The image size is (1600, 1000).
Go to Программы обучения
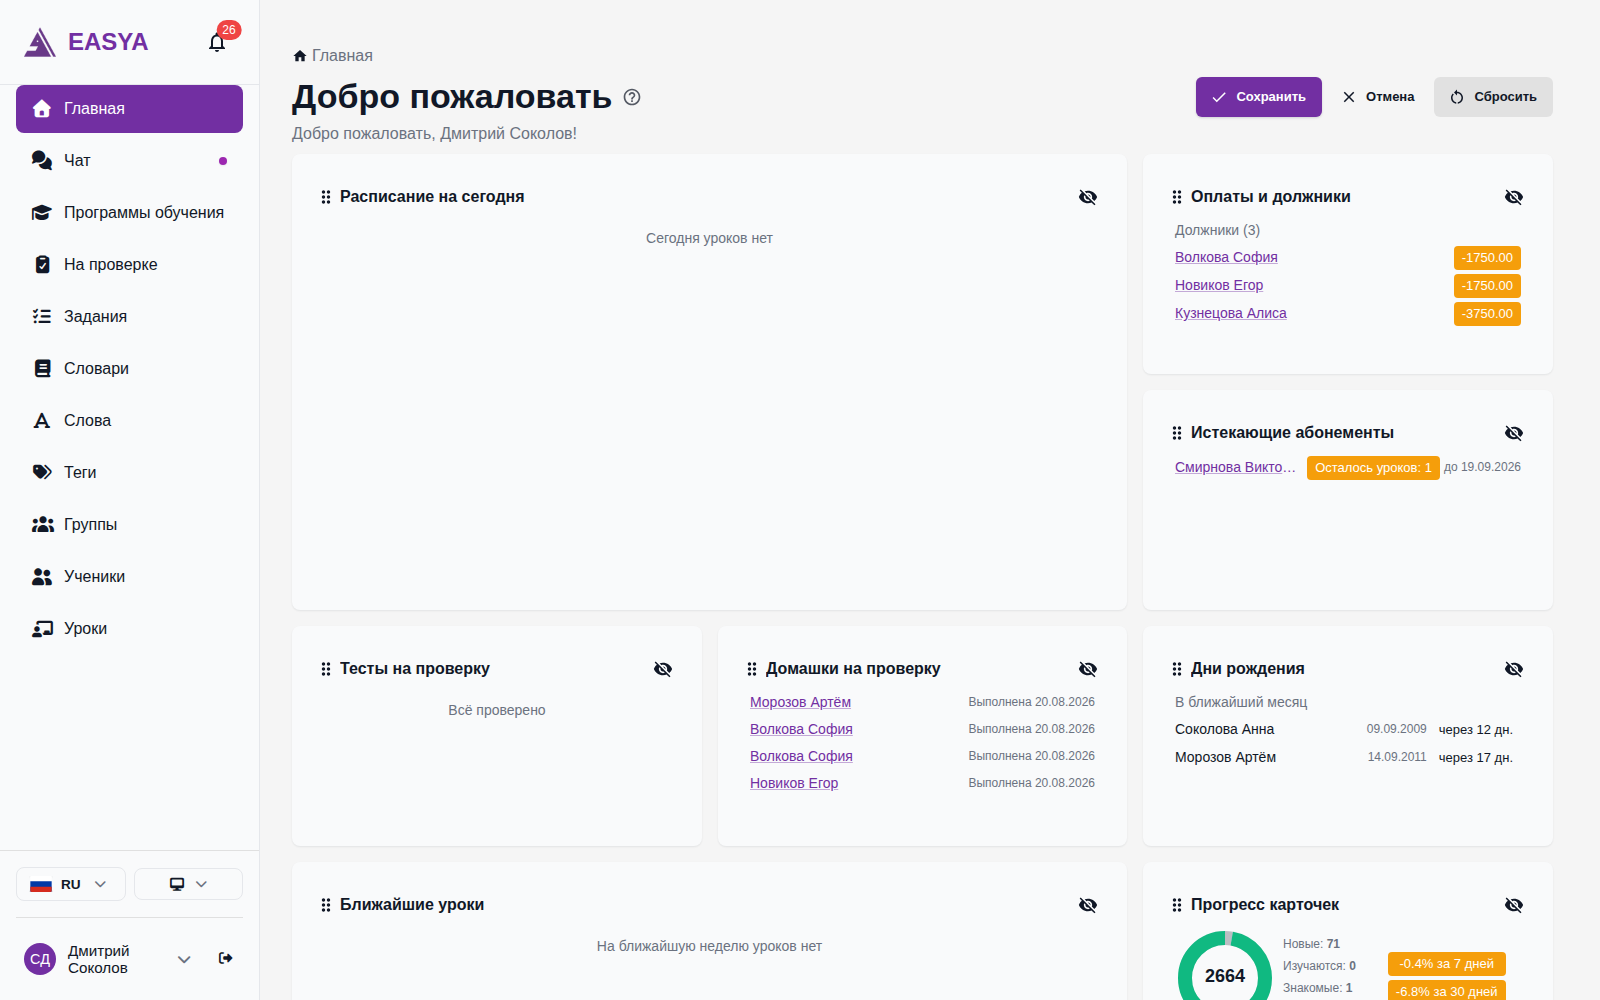[129, 213]
